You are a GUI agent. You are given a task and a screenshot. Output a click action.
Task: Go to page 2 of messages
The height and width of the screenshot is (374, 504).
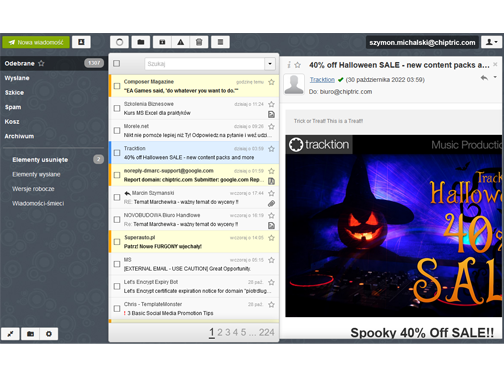pyautogui.click(x=220, y=332)
